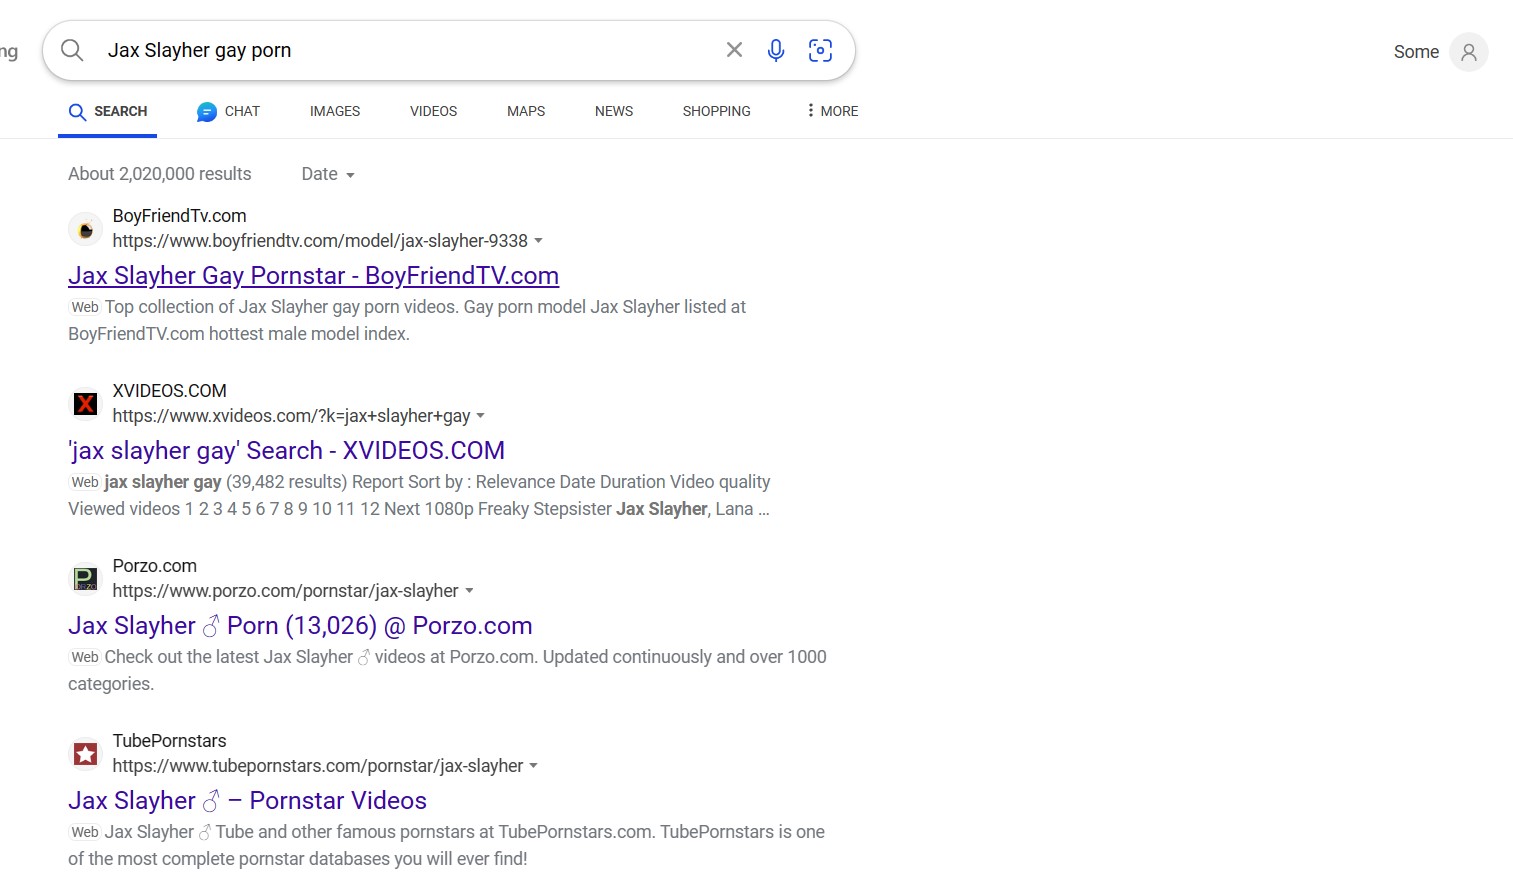The image size is (1513, 881).
Task: Click the Porzo.com site name
Action: pyautogui.click(x=155, y=566)
